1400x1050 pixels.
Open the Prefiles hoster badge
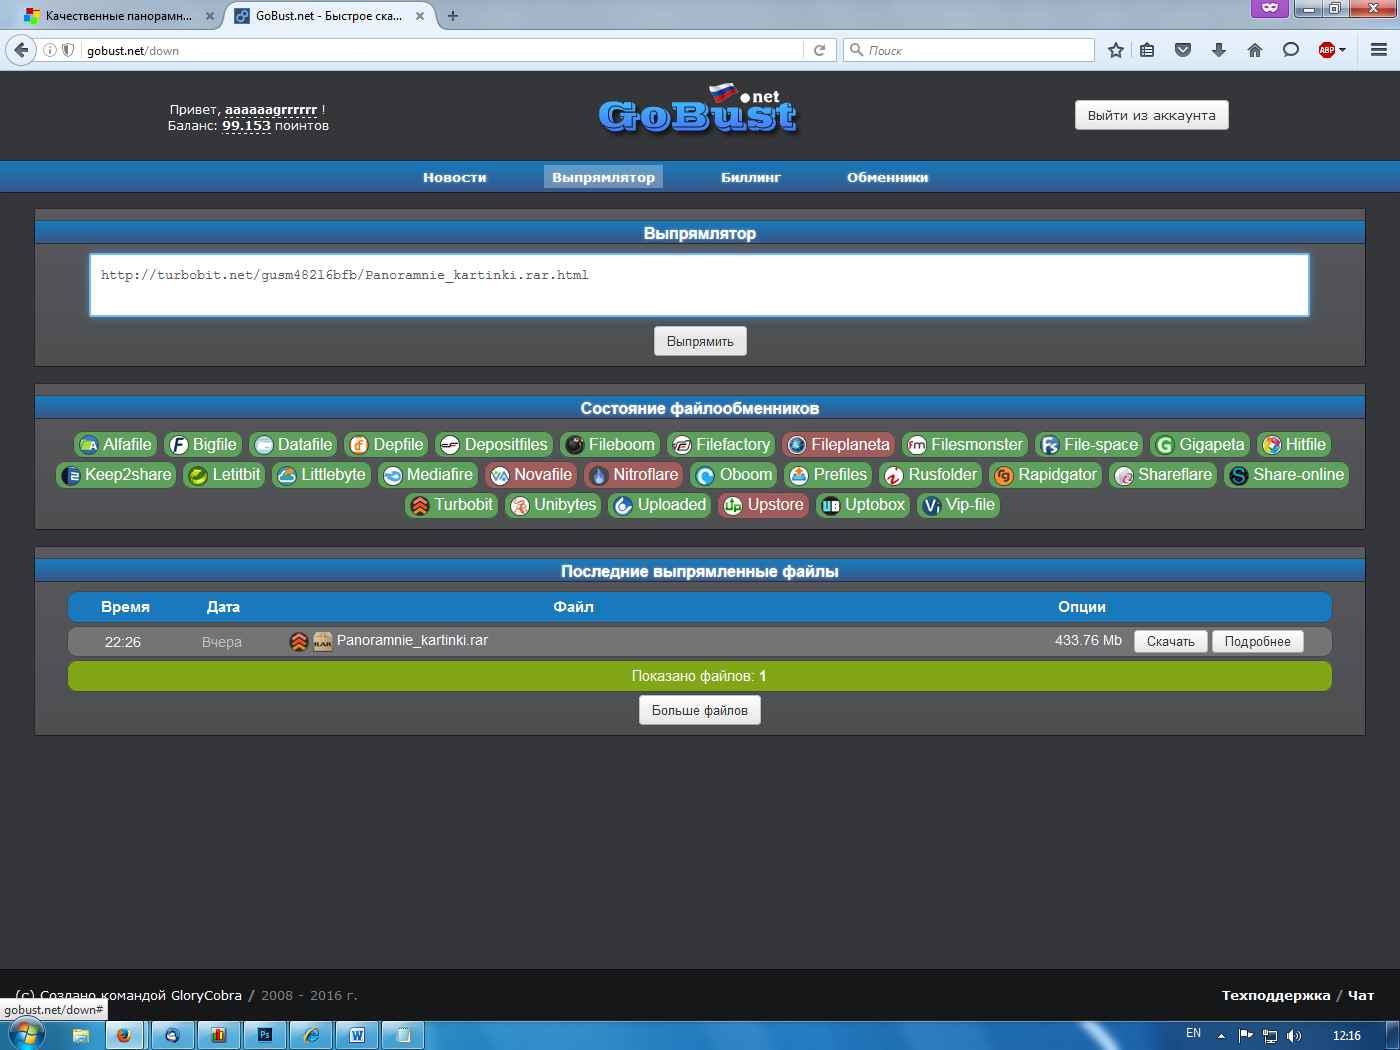click(x=828, y=475)
